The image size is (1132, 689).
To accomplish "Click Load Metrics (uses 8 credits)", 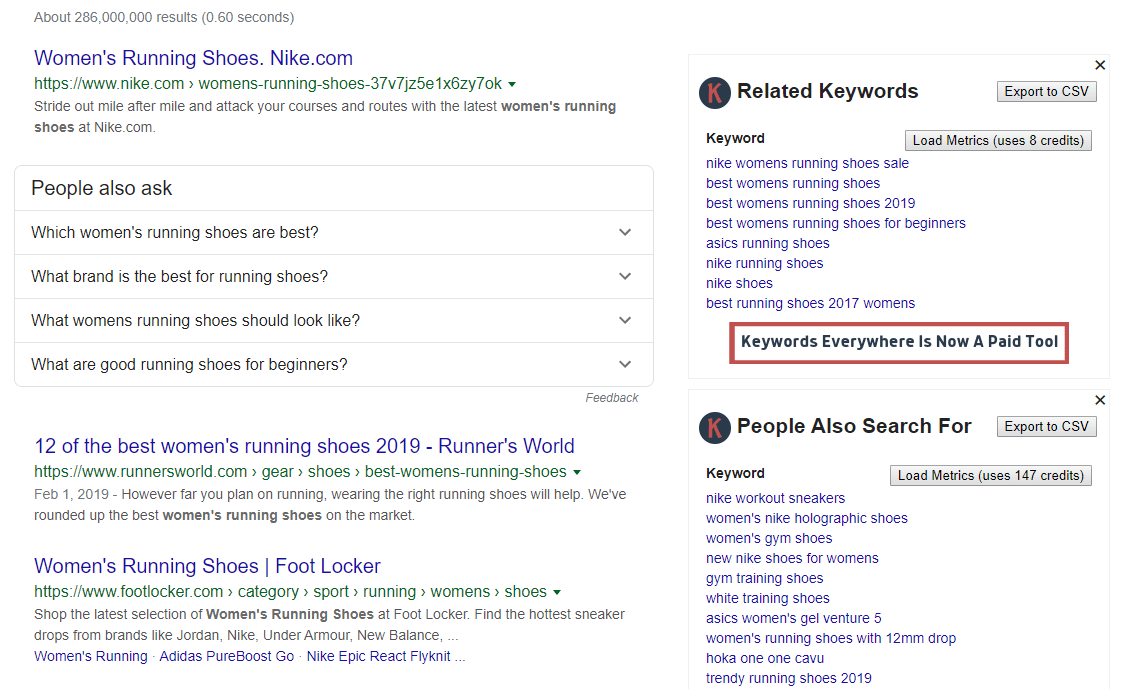I will point(998,140).
